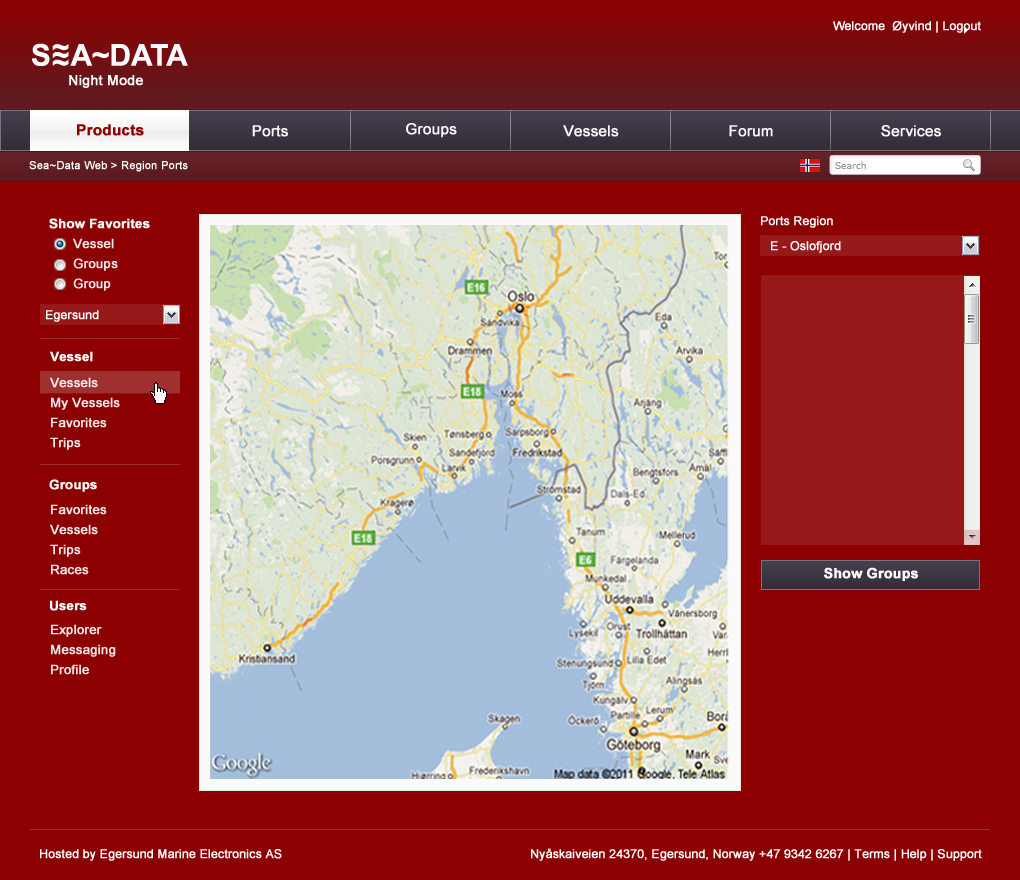Click the Norwegian flag language icon

(810, 165)
